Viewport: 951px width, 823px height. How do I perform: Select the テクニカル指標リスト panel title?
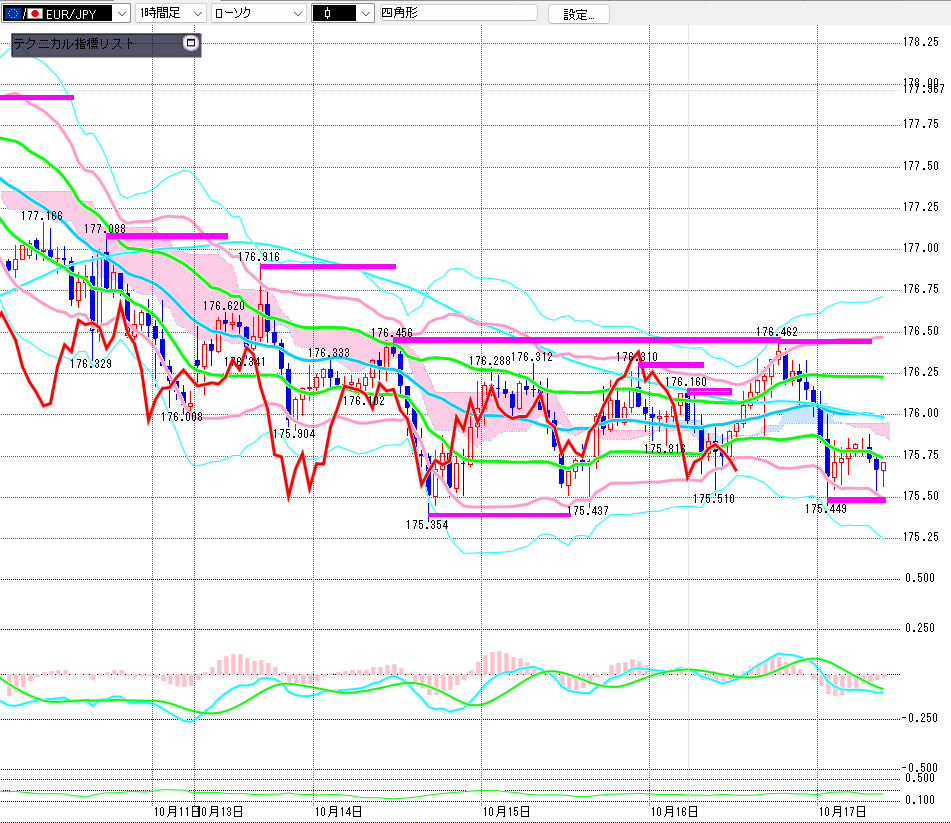73,44
